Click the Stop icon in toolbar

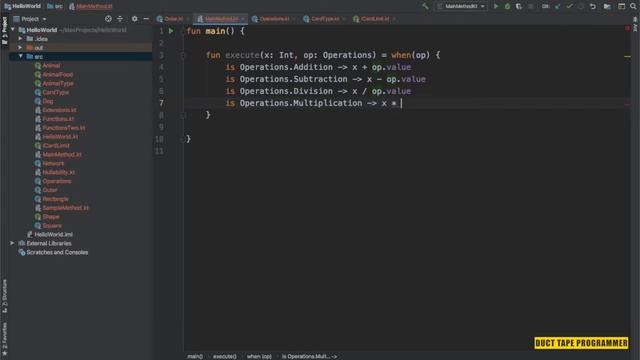tap(531, 6)
